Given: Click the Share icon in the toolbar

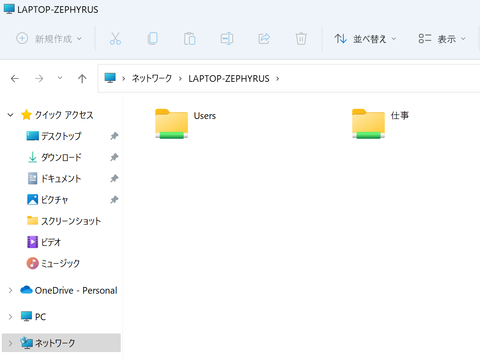Looking at the screenshot, I should click(x=264, y=39).
